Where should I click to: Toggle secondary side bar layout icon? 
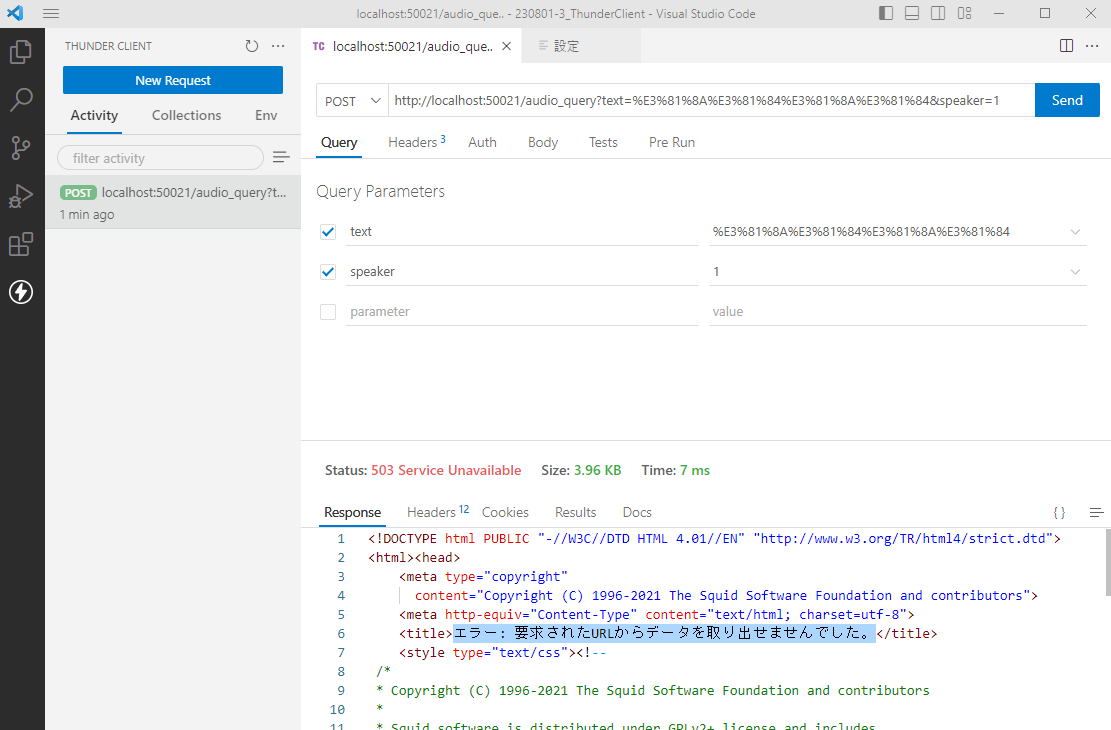coord(938,13)
